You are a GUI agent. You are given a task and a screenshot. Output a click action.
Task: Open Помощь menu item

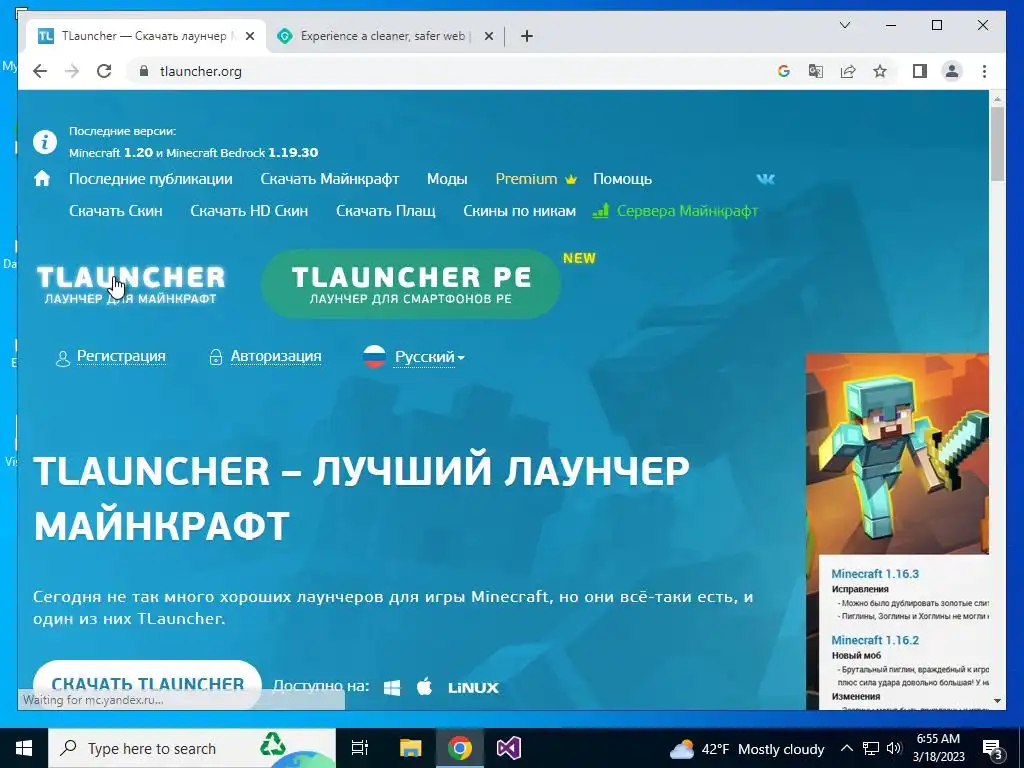622,178
